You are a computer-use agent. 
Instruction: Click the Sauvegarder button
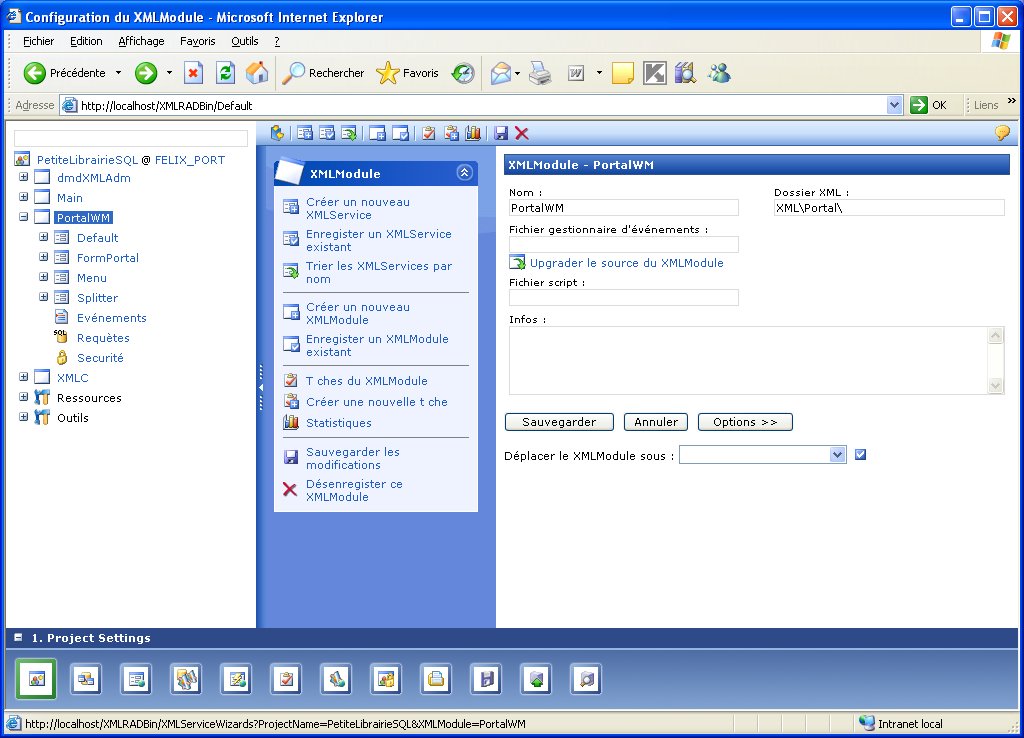[558, 422]
